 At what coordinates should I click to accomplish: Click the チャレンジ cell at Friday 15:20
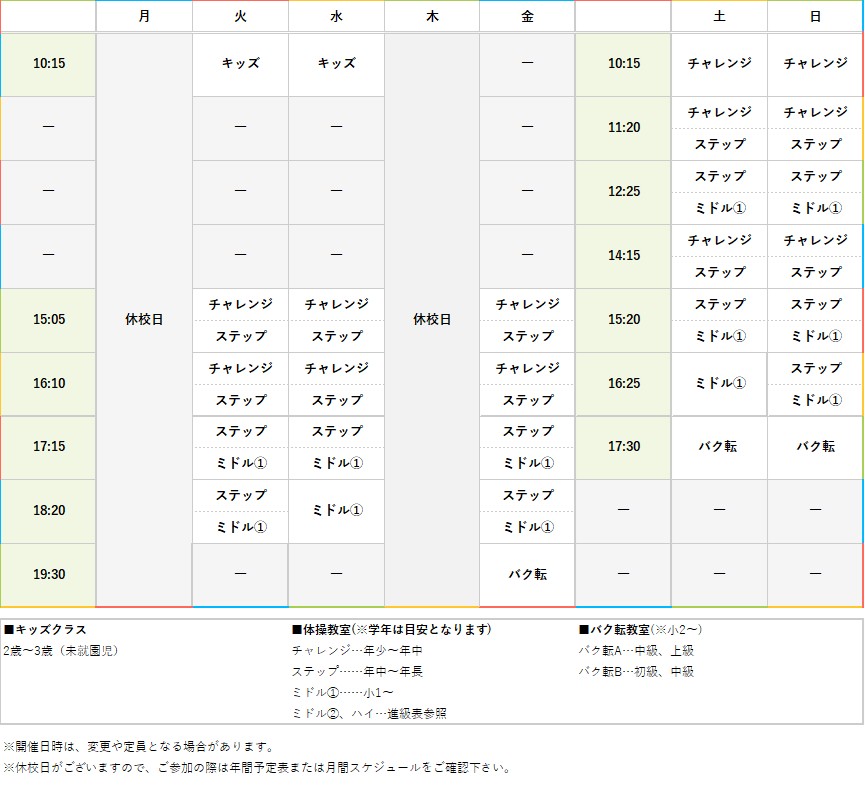526,304
